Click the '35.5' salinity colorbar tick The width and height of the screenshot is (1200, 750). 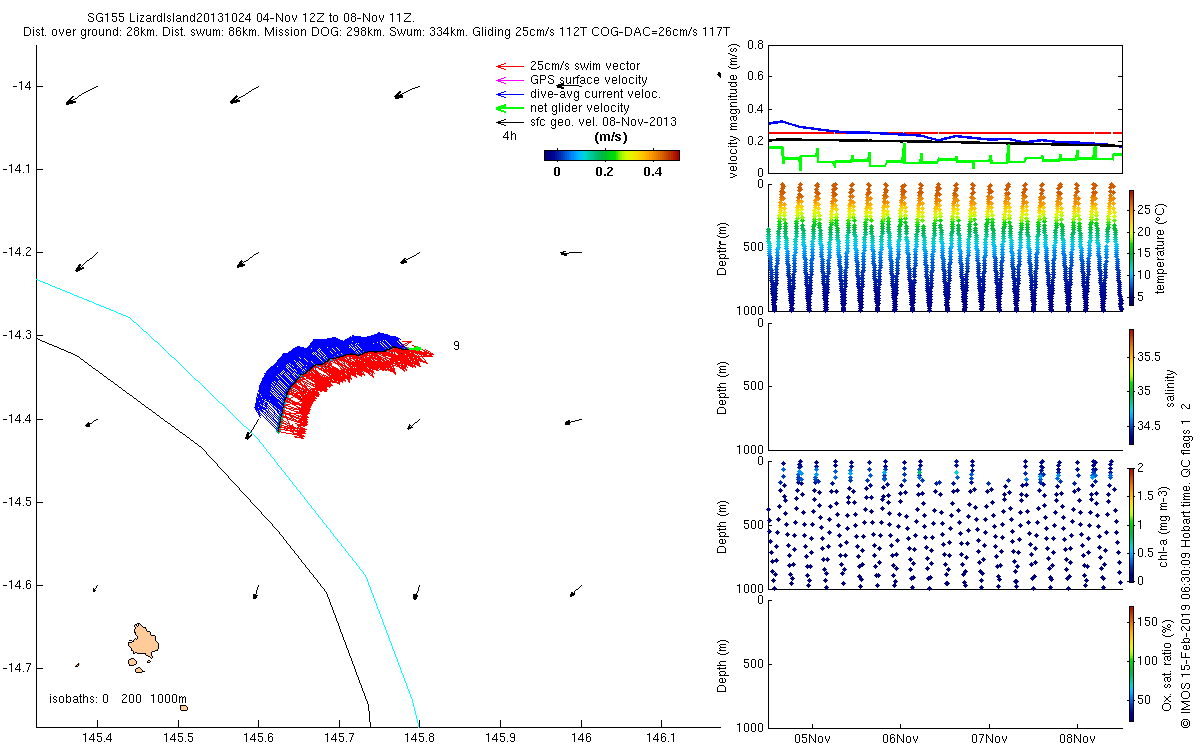point(1148,356)
